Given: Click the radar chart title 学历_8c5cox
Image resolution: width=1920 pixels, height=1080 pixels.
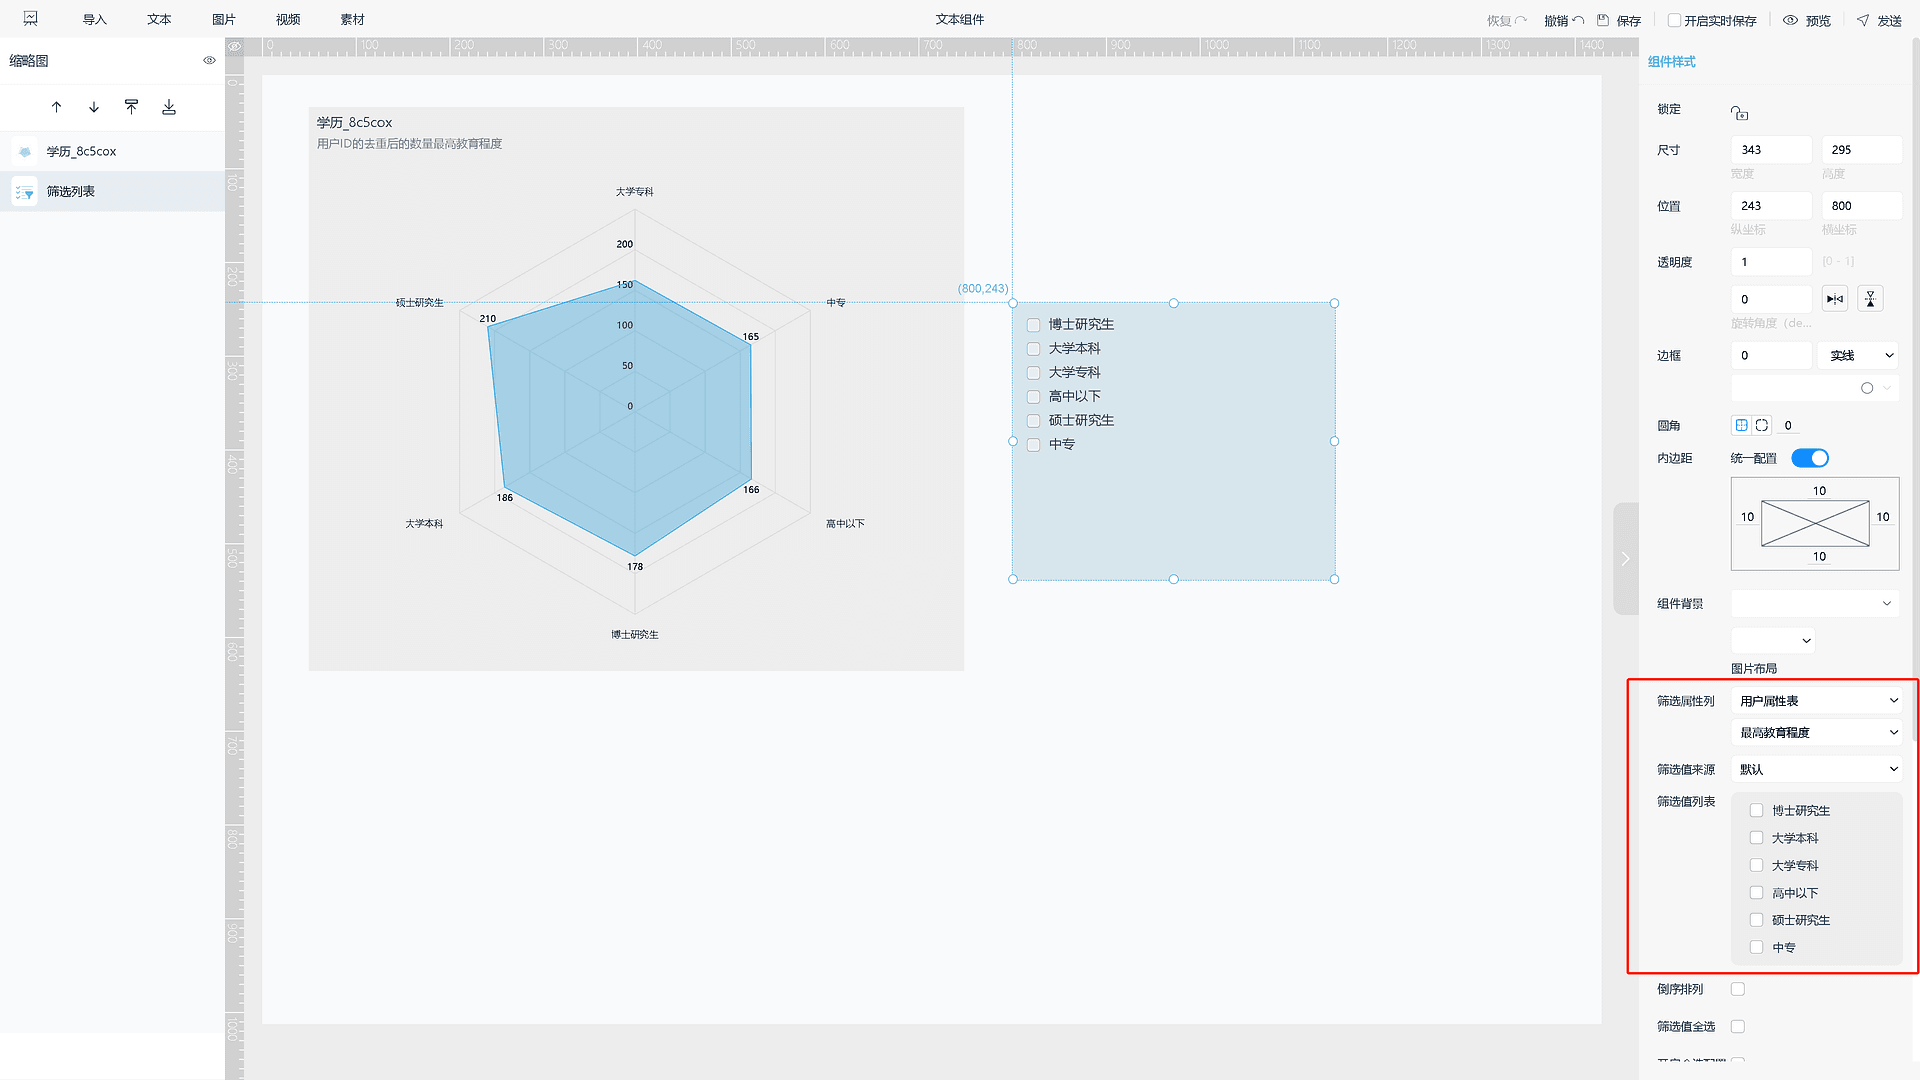Looking at the screenshot, I should (x=354, y=122).
